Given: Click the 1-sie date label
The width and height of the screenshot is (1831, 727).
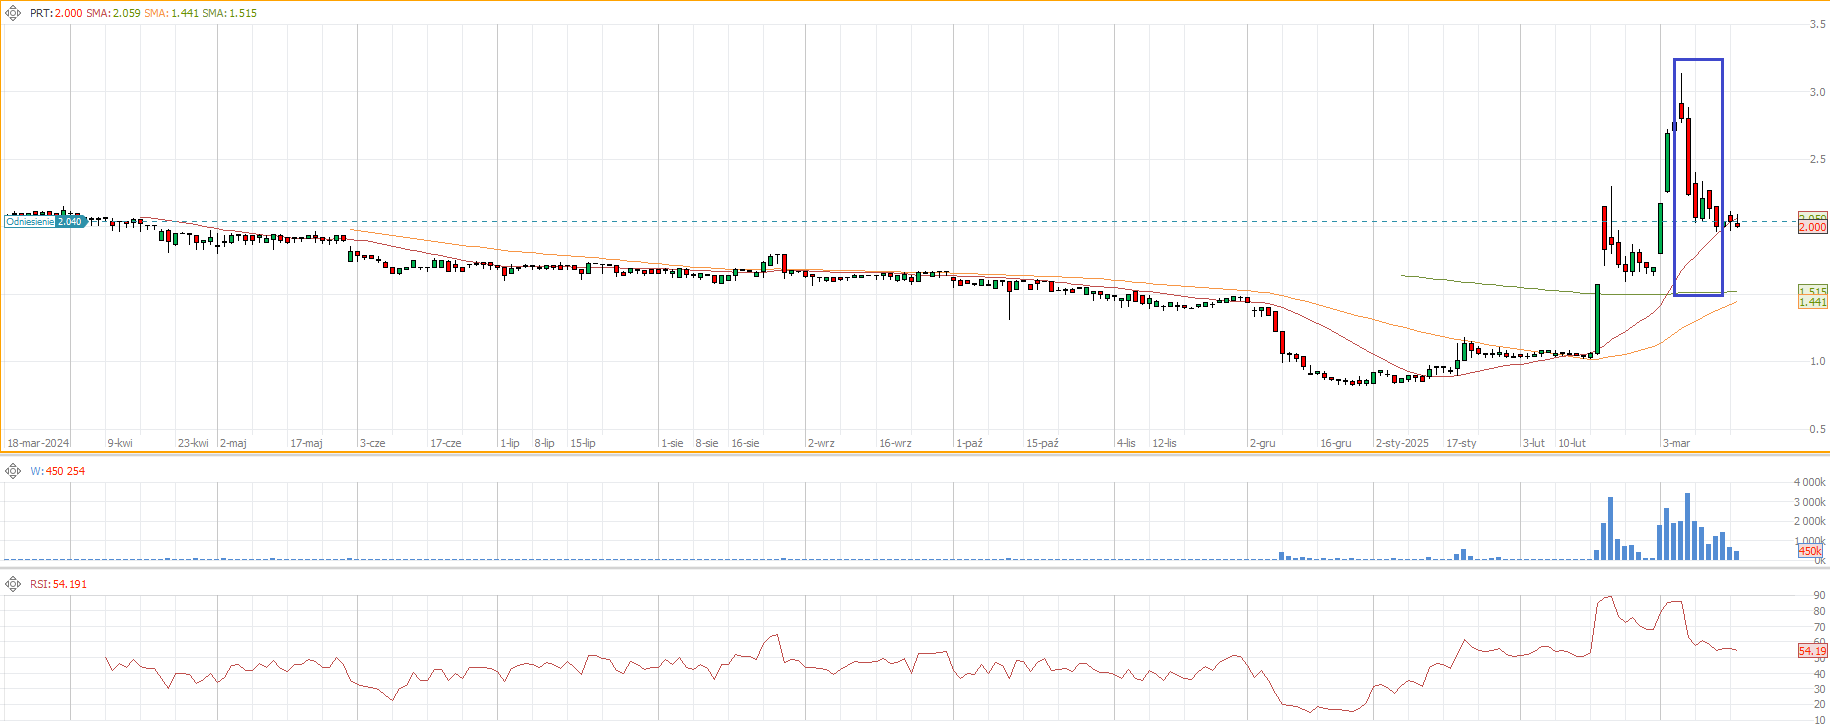Looking at the screenshot, I should click(x=672, y=443).
